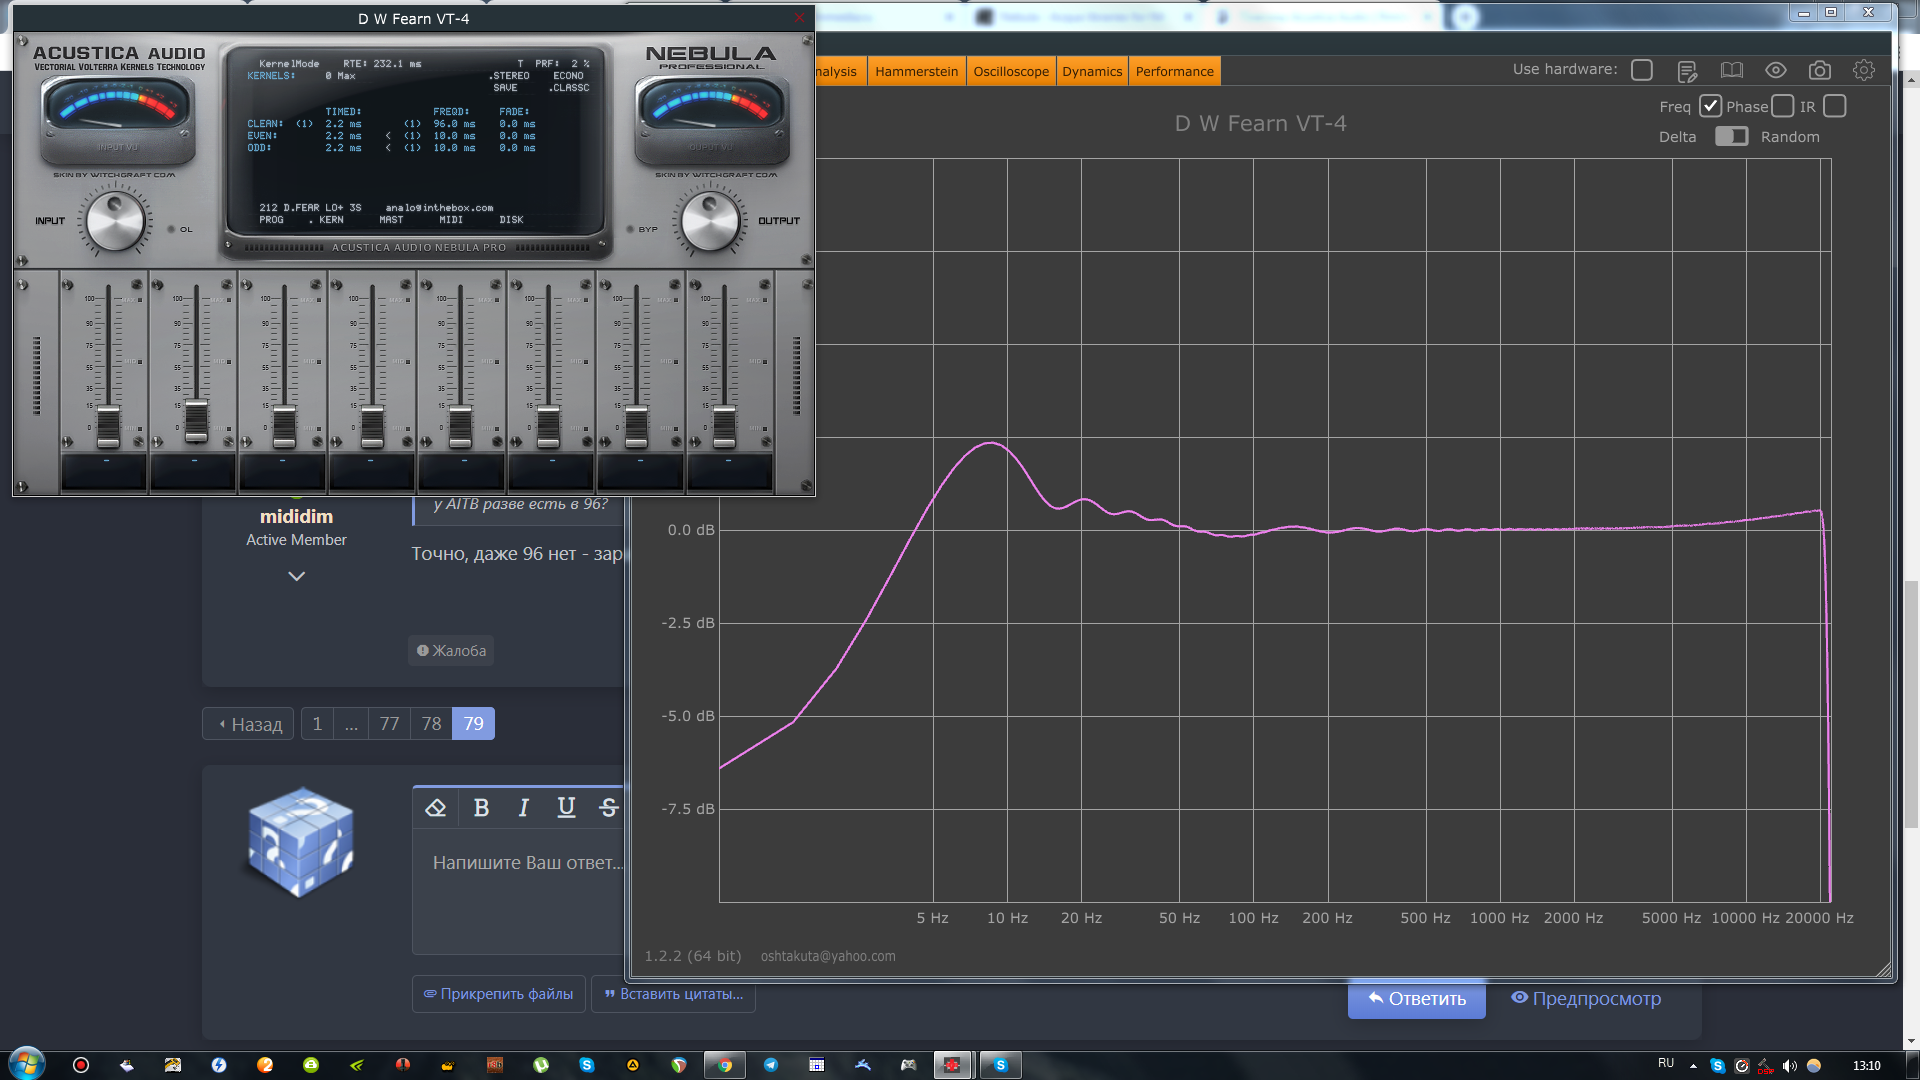Image resolution: width=1920 pixels, height=1080 pixels.
Task: Open the game controller taskbar icon
Action: (908, 1065)
